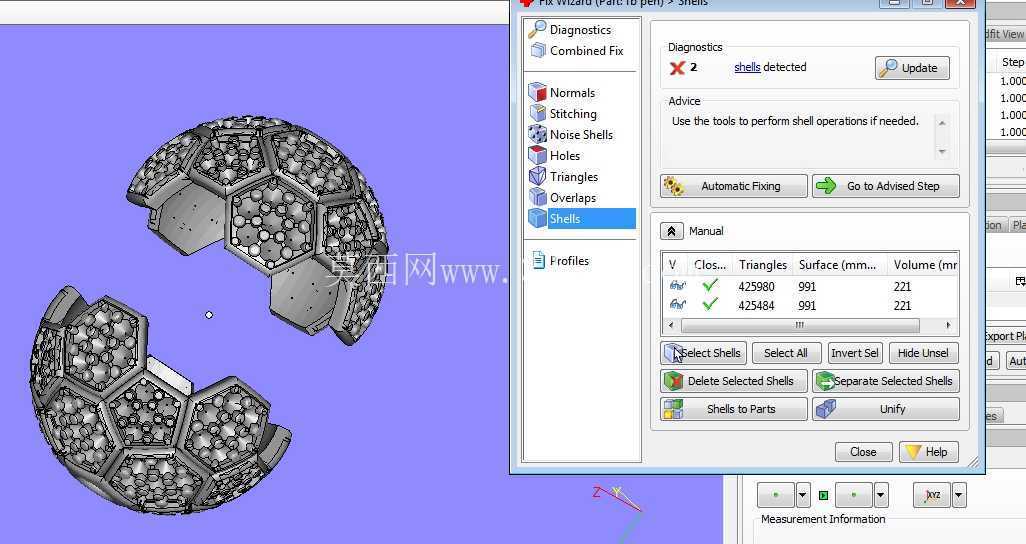Click Shells to Parts button
1026x544 pixels.
click(734, 409)
